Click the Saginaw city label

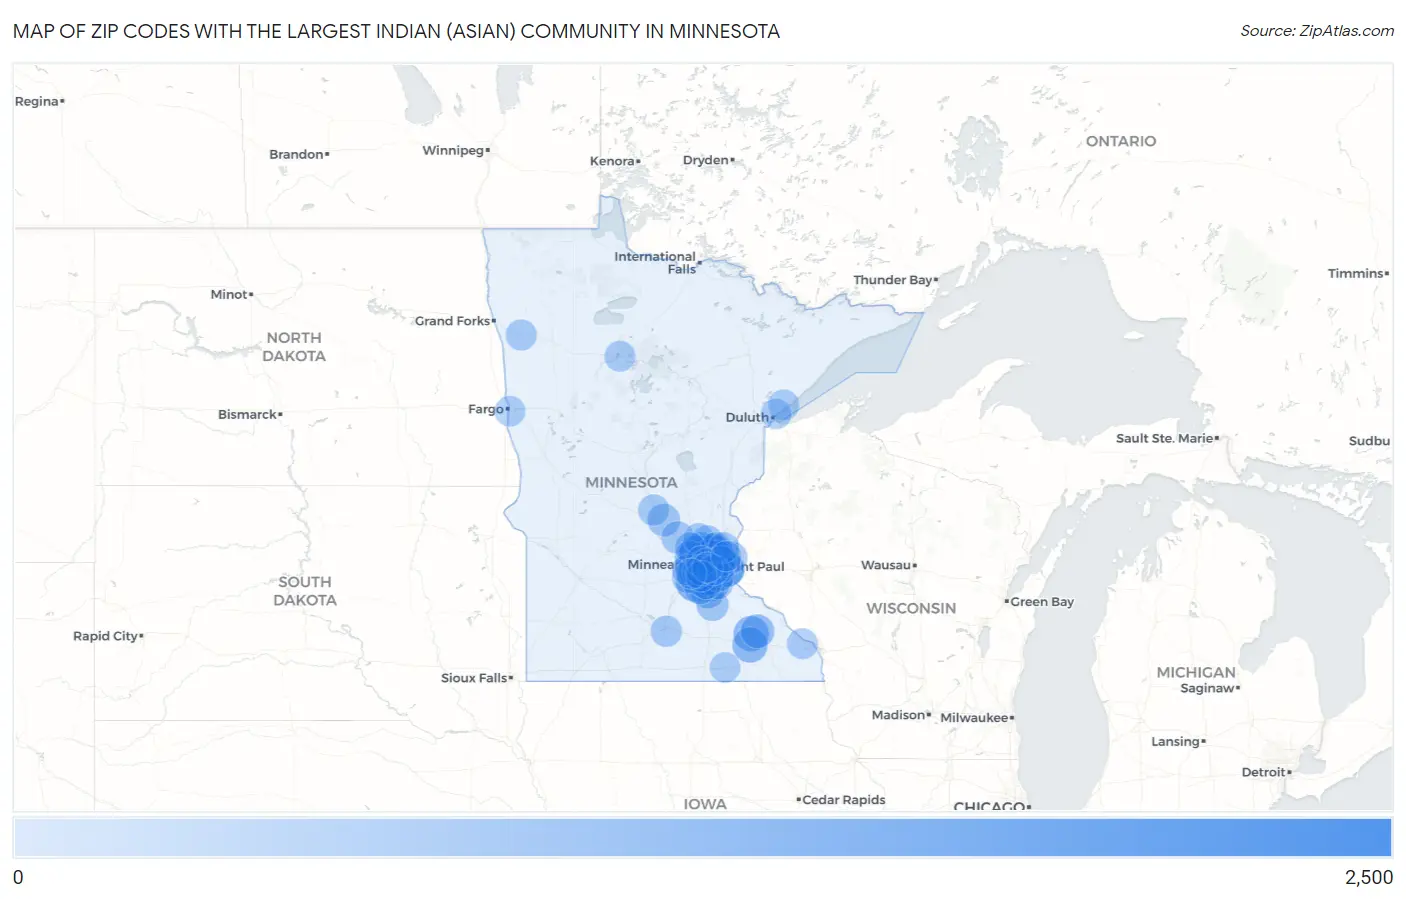point(1207,688)
